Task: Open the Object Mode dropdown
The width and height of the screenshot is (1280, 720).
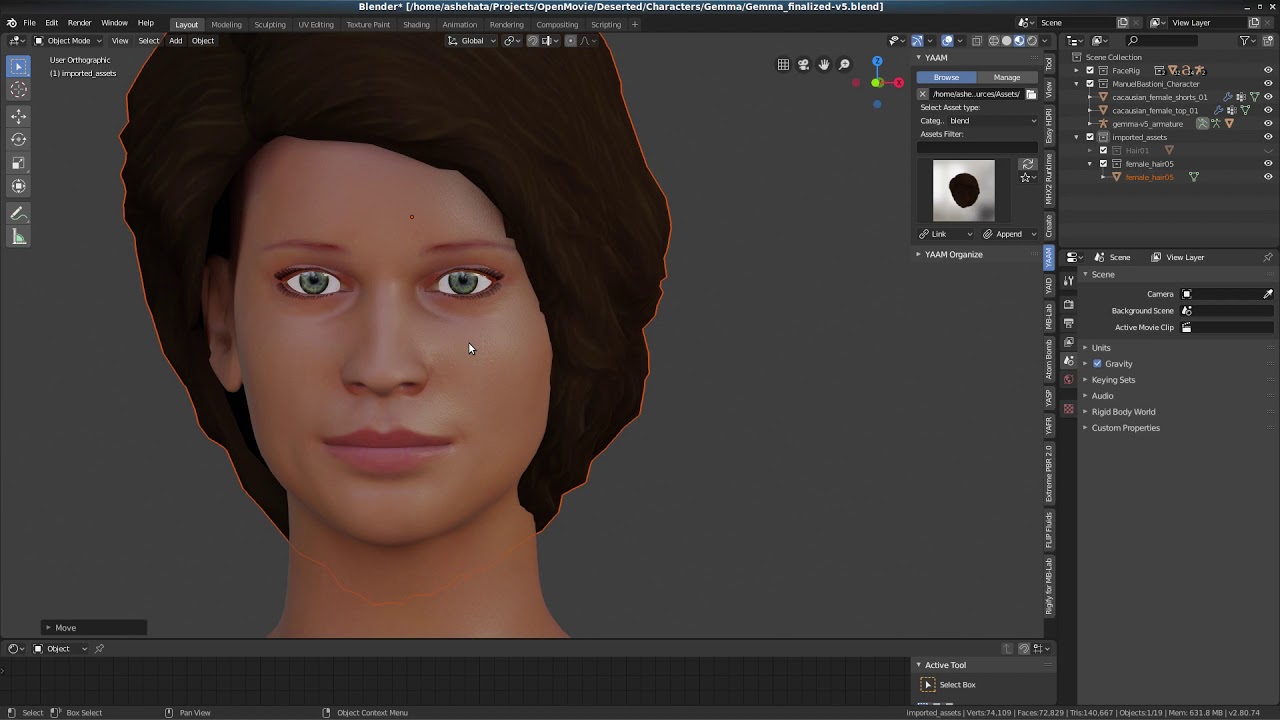Action: point(68,41)
